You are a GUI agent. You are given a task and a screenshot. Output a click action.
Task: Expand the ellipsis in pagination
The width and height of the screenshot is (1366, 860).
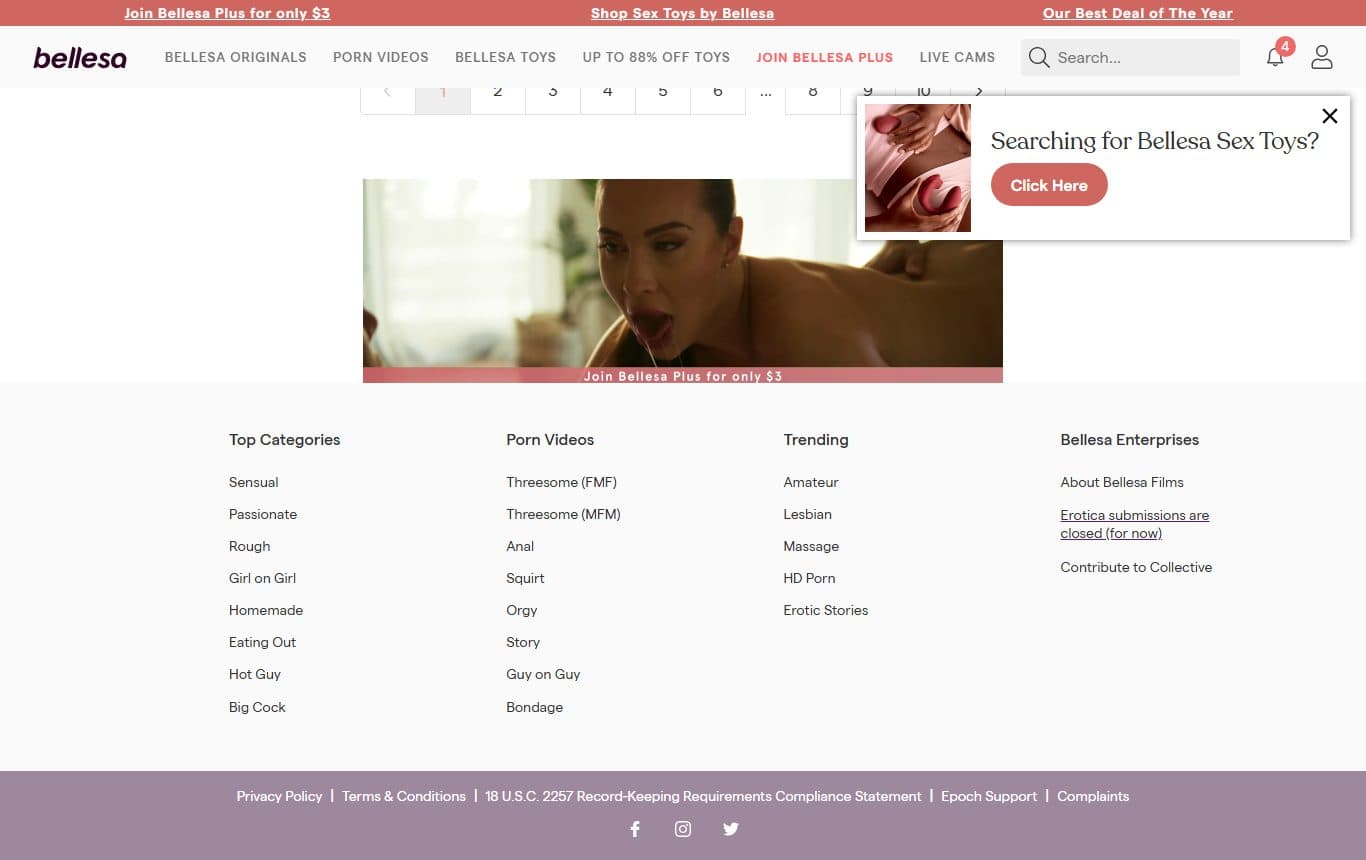click(765, 90)
